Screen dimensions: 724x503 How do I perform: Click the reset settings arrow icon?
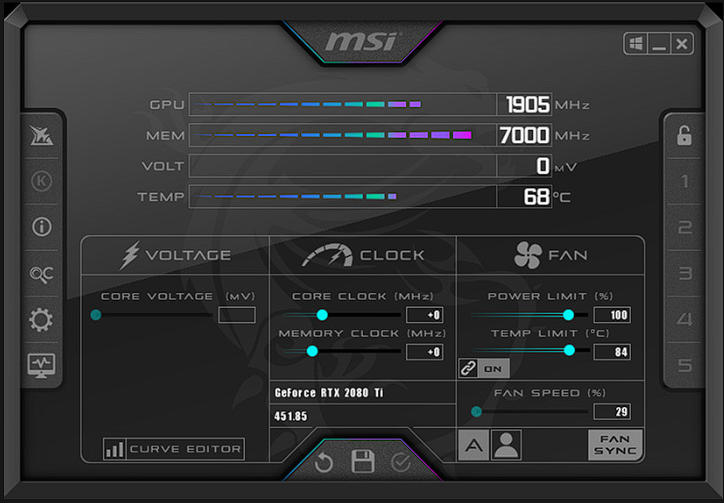(324, 462)
